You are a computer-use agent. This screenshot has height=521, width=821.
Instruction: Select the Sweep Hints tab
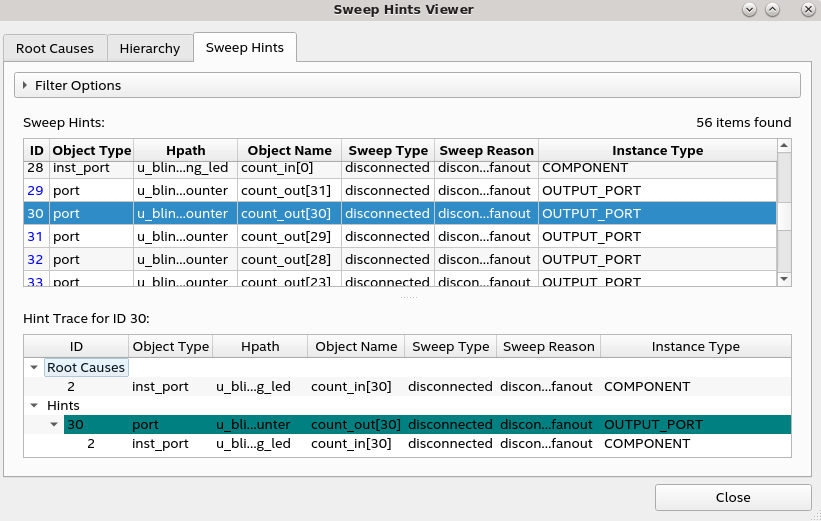pos(244,47)
